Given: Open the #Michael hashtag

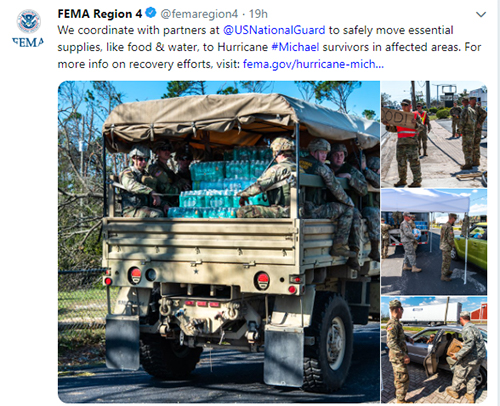Looking at the screenshot, I should 295,47.
